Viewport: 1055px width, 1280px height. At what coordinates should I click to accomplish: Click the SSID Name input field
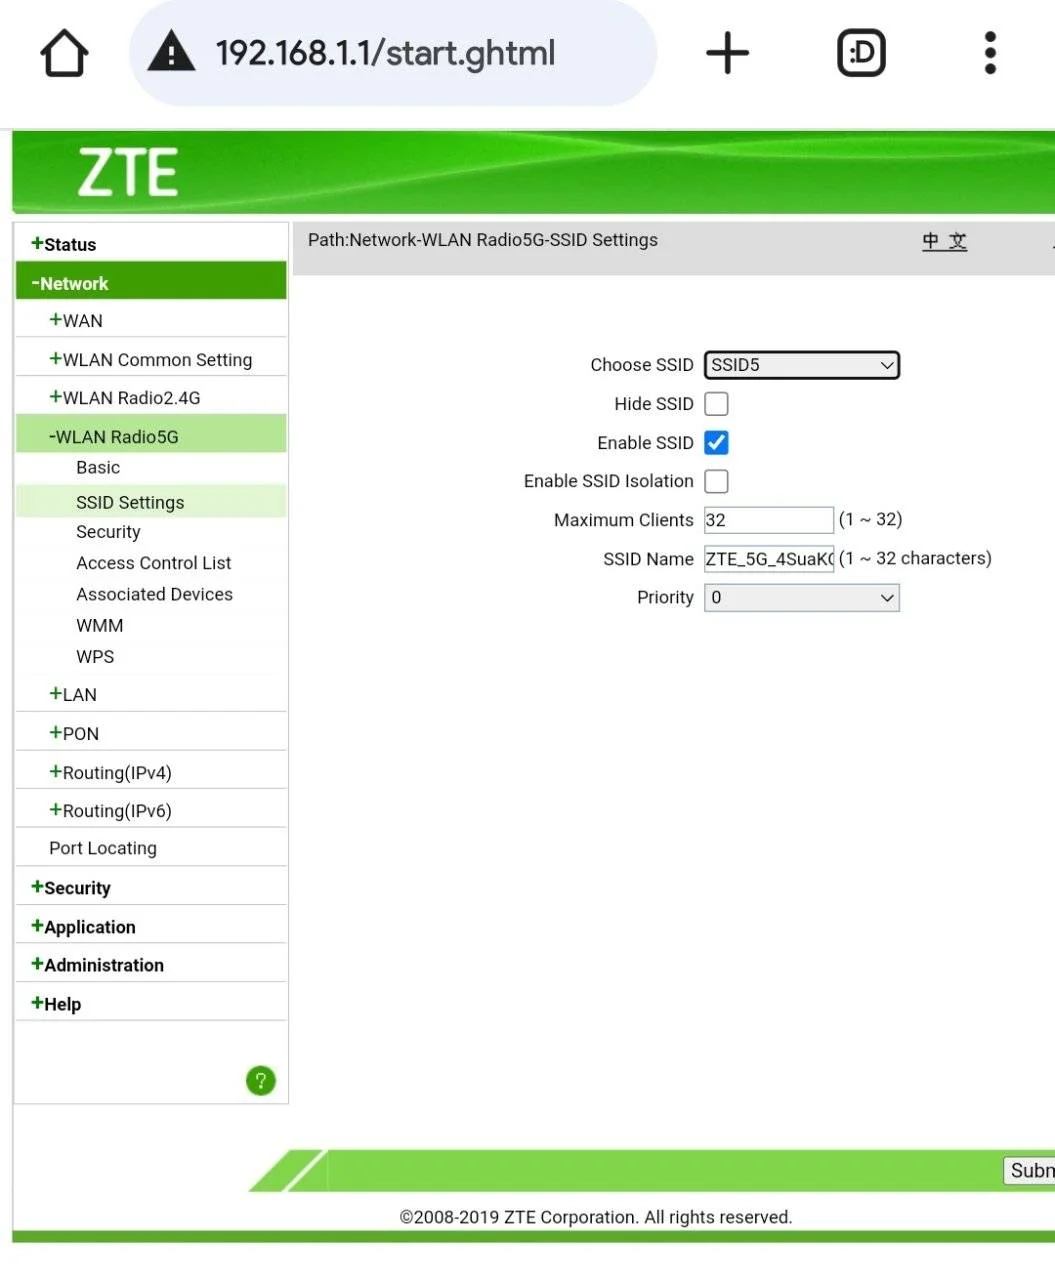coord(769,559)
